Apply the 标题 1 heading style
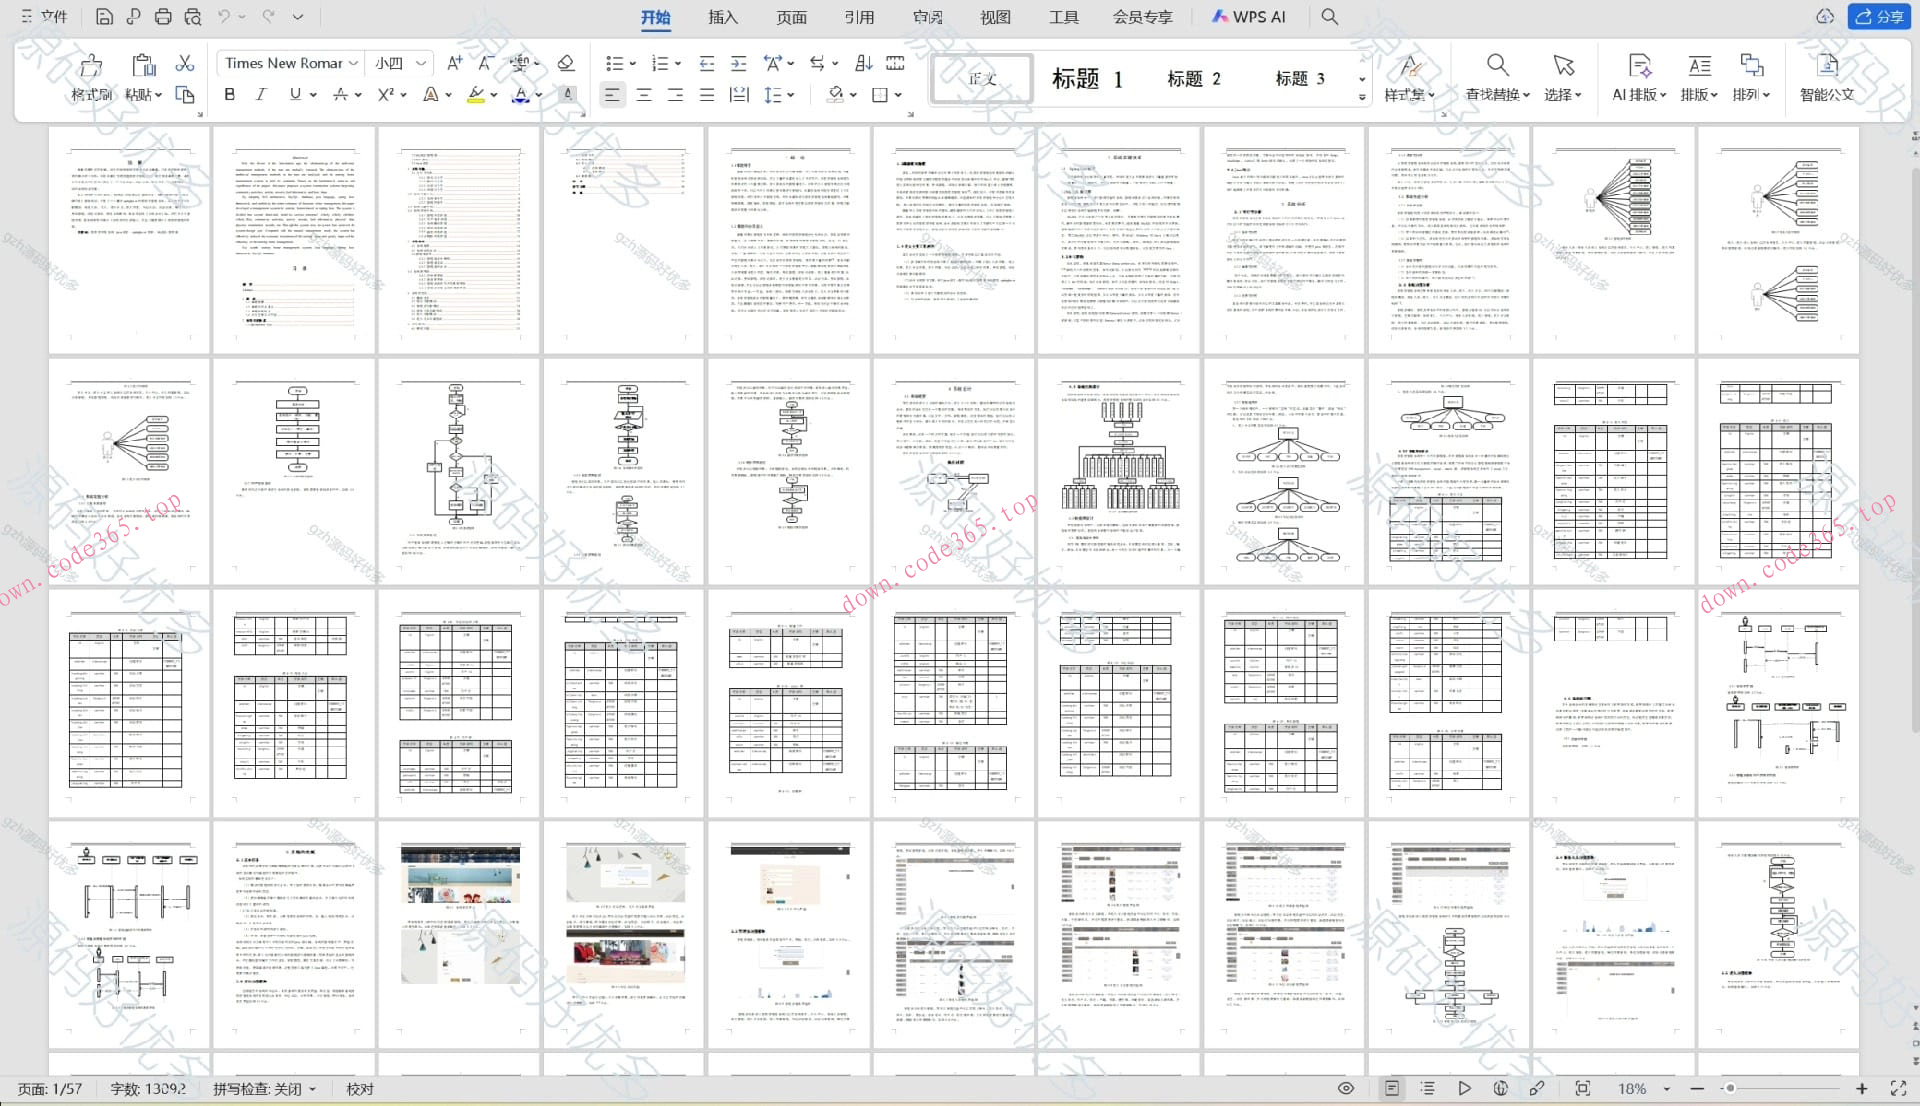Viewport: 1920px width, 1106px height. pos(1087,79)
